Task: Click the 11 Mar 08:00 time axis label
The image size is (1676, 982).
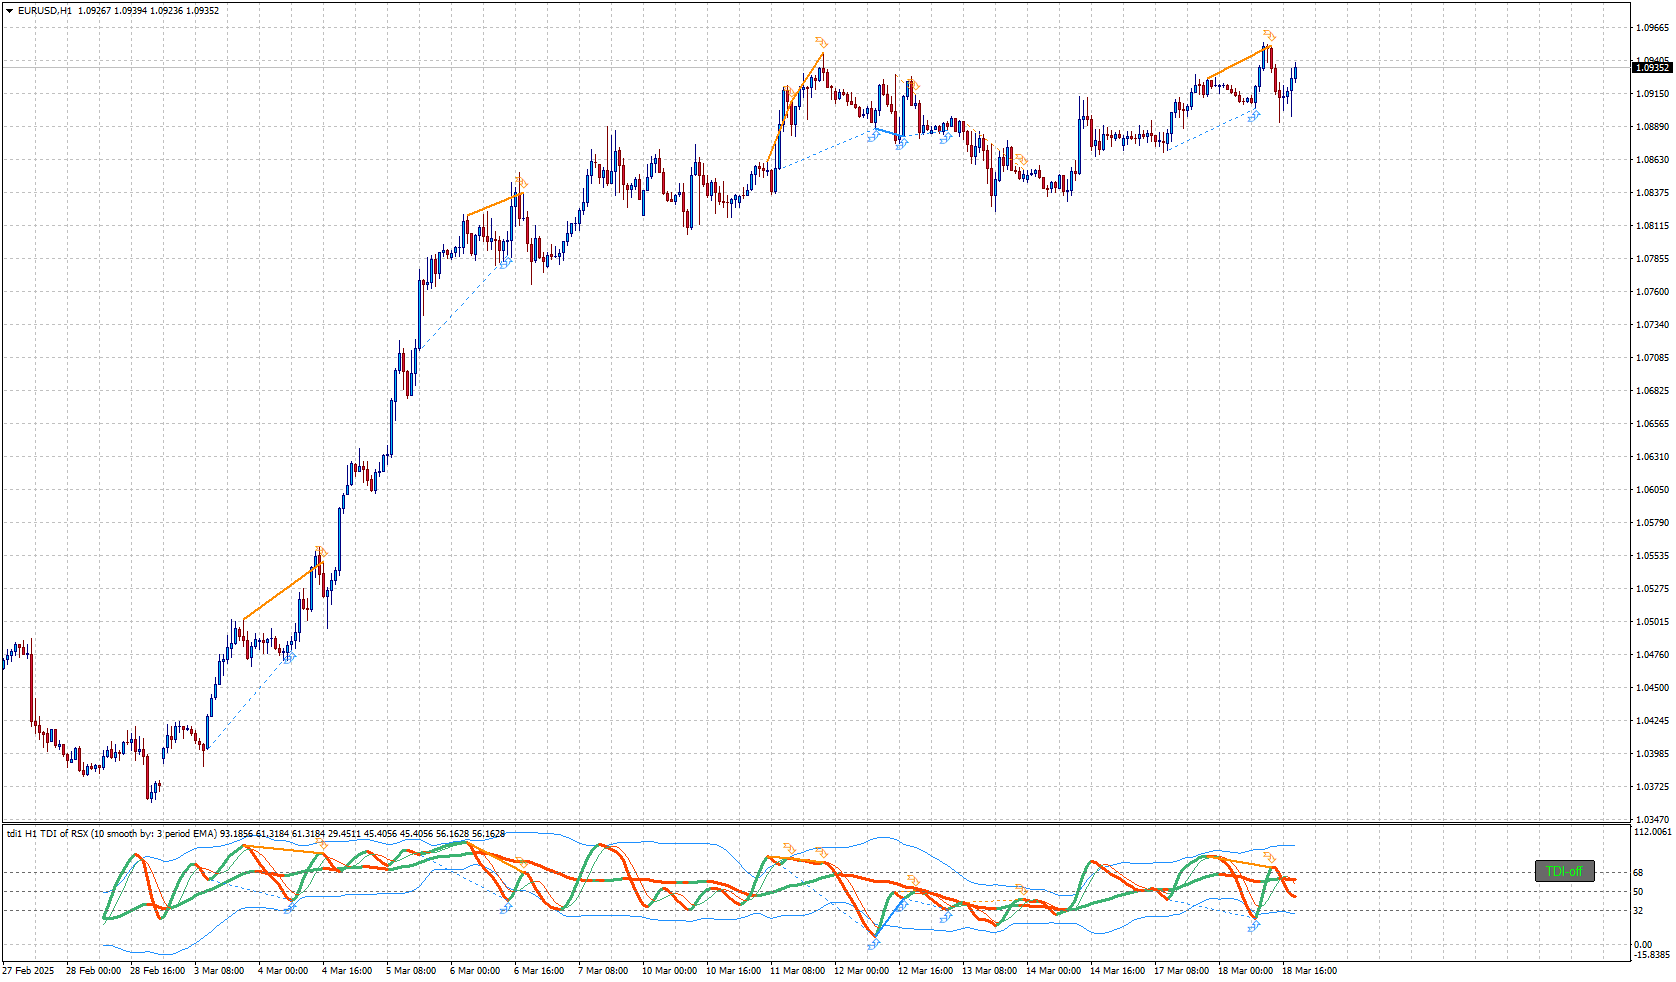Action: (797, 971)
